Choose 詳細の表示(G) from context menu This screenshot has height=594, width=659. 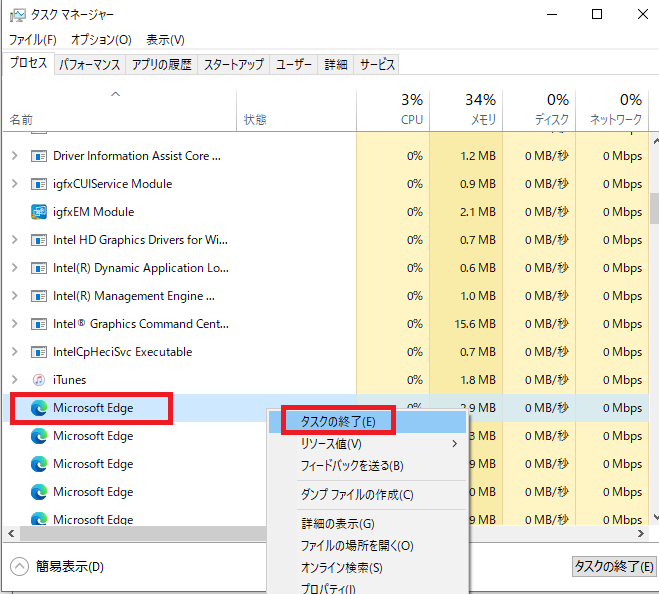(367, 524)
